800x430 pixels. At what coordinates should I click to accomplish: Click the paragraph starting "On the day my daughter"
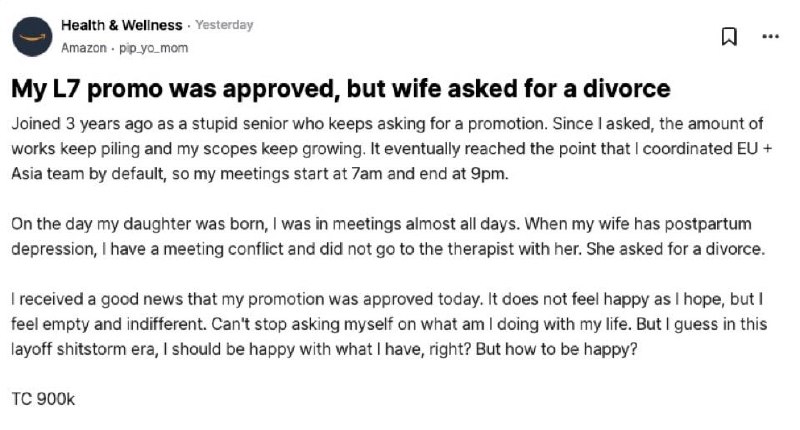click(388, 236)
